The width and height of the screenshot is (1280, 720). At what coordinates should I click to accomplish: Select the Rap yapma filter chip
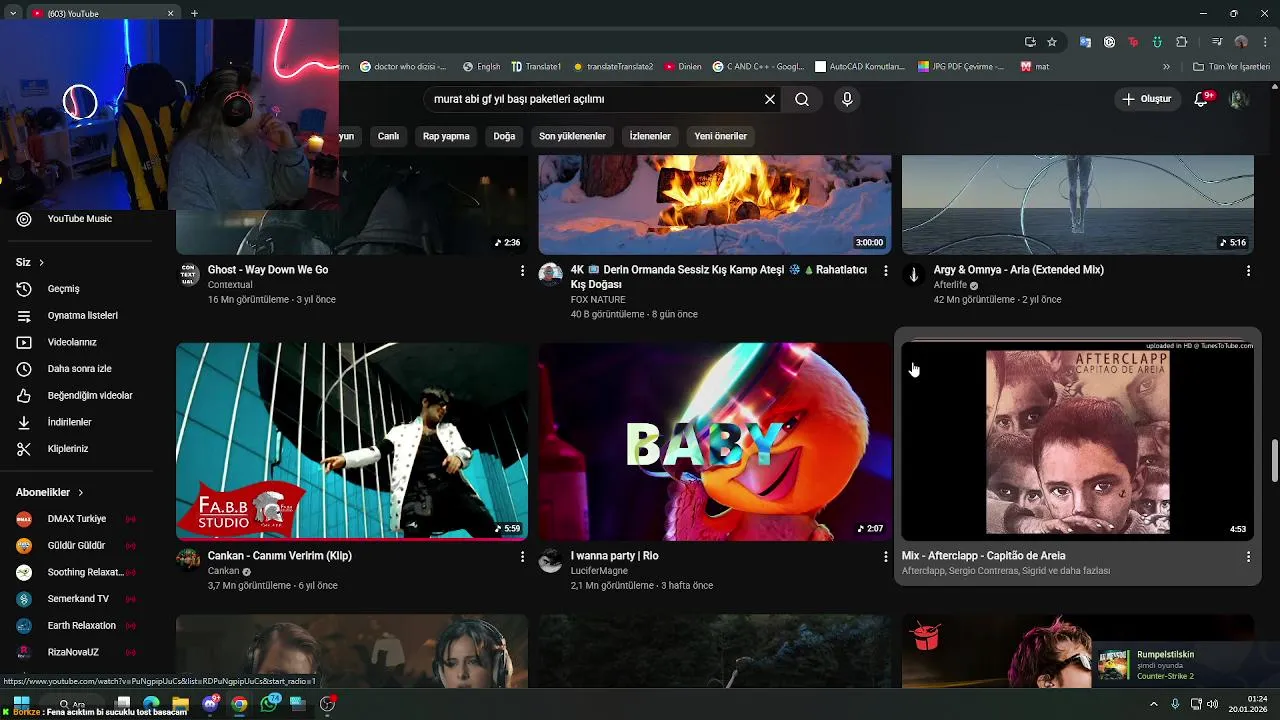(446, 136)
